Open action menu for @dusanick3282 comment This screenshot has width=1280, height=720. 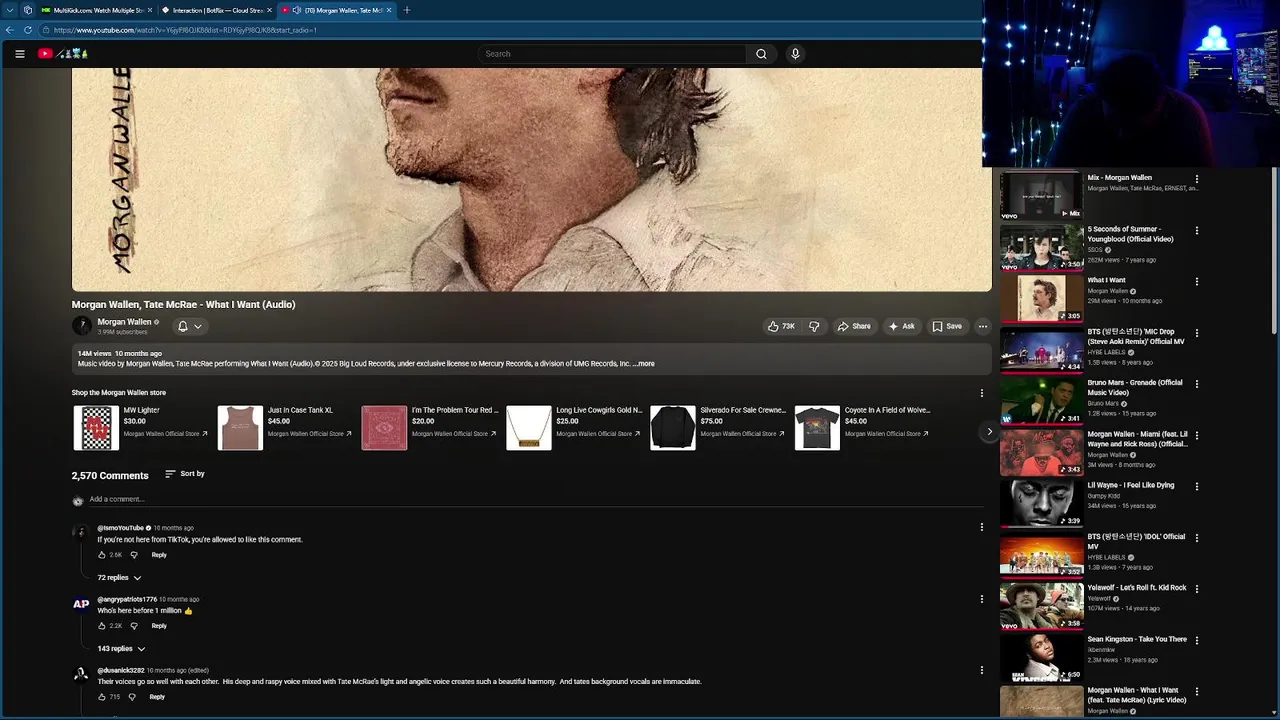point(981,670)
